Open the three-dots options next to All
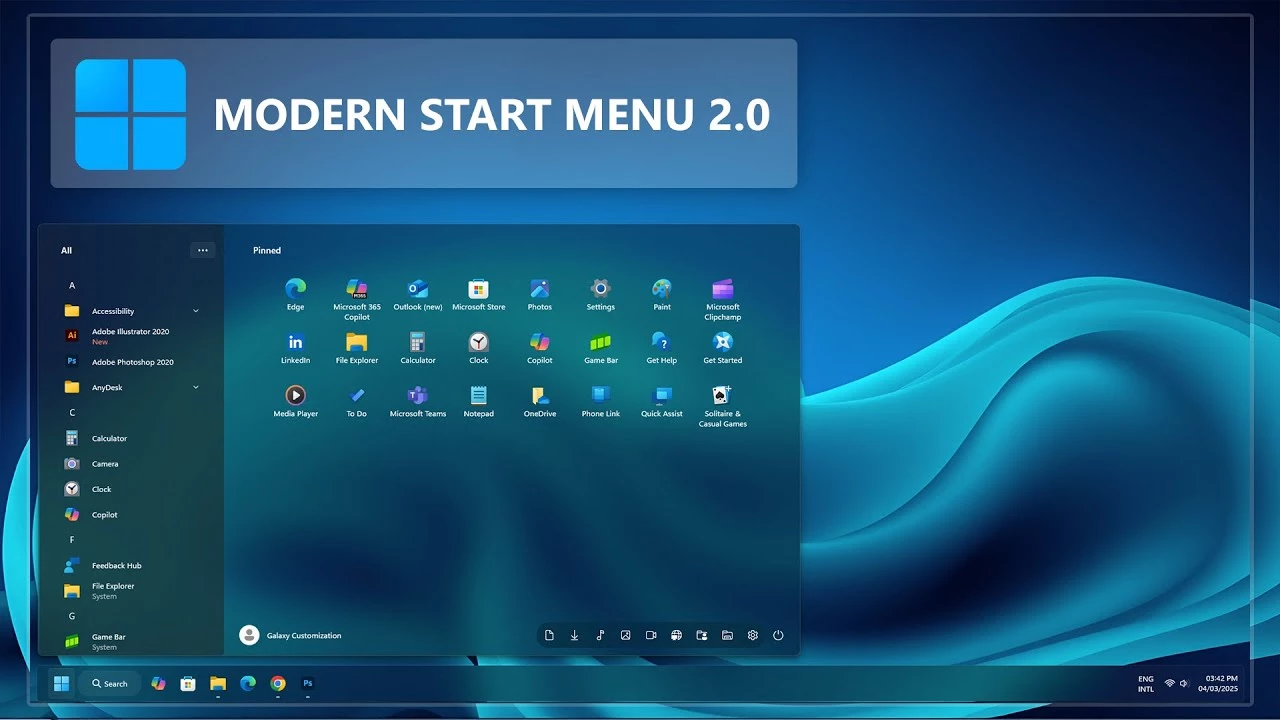The width and height of the screenshot is (1280, 720). (x=203, y=250)
